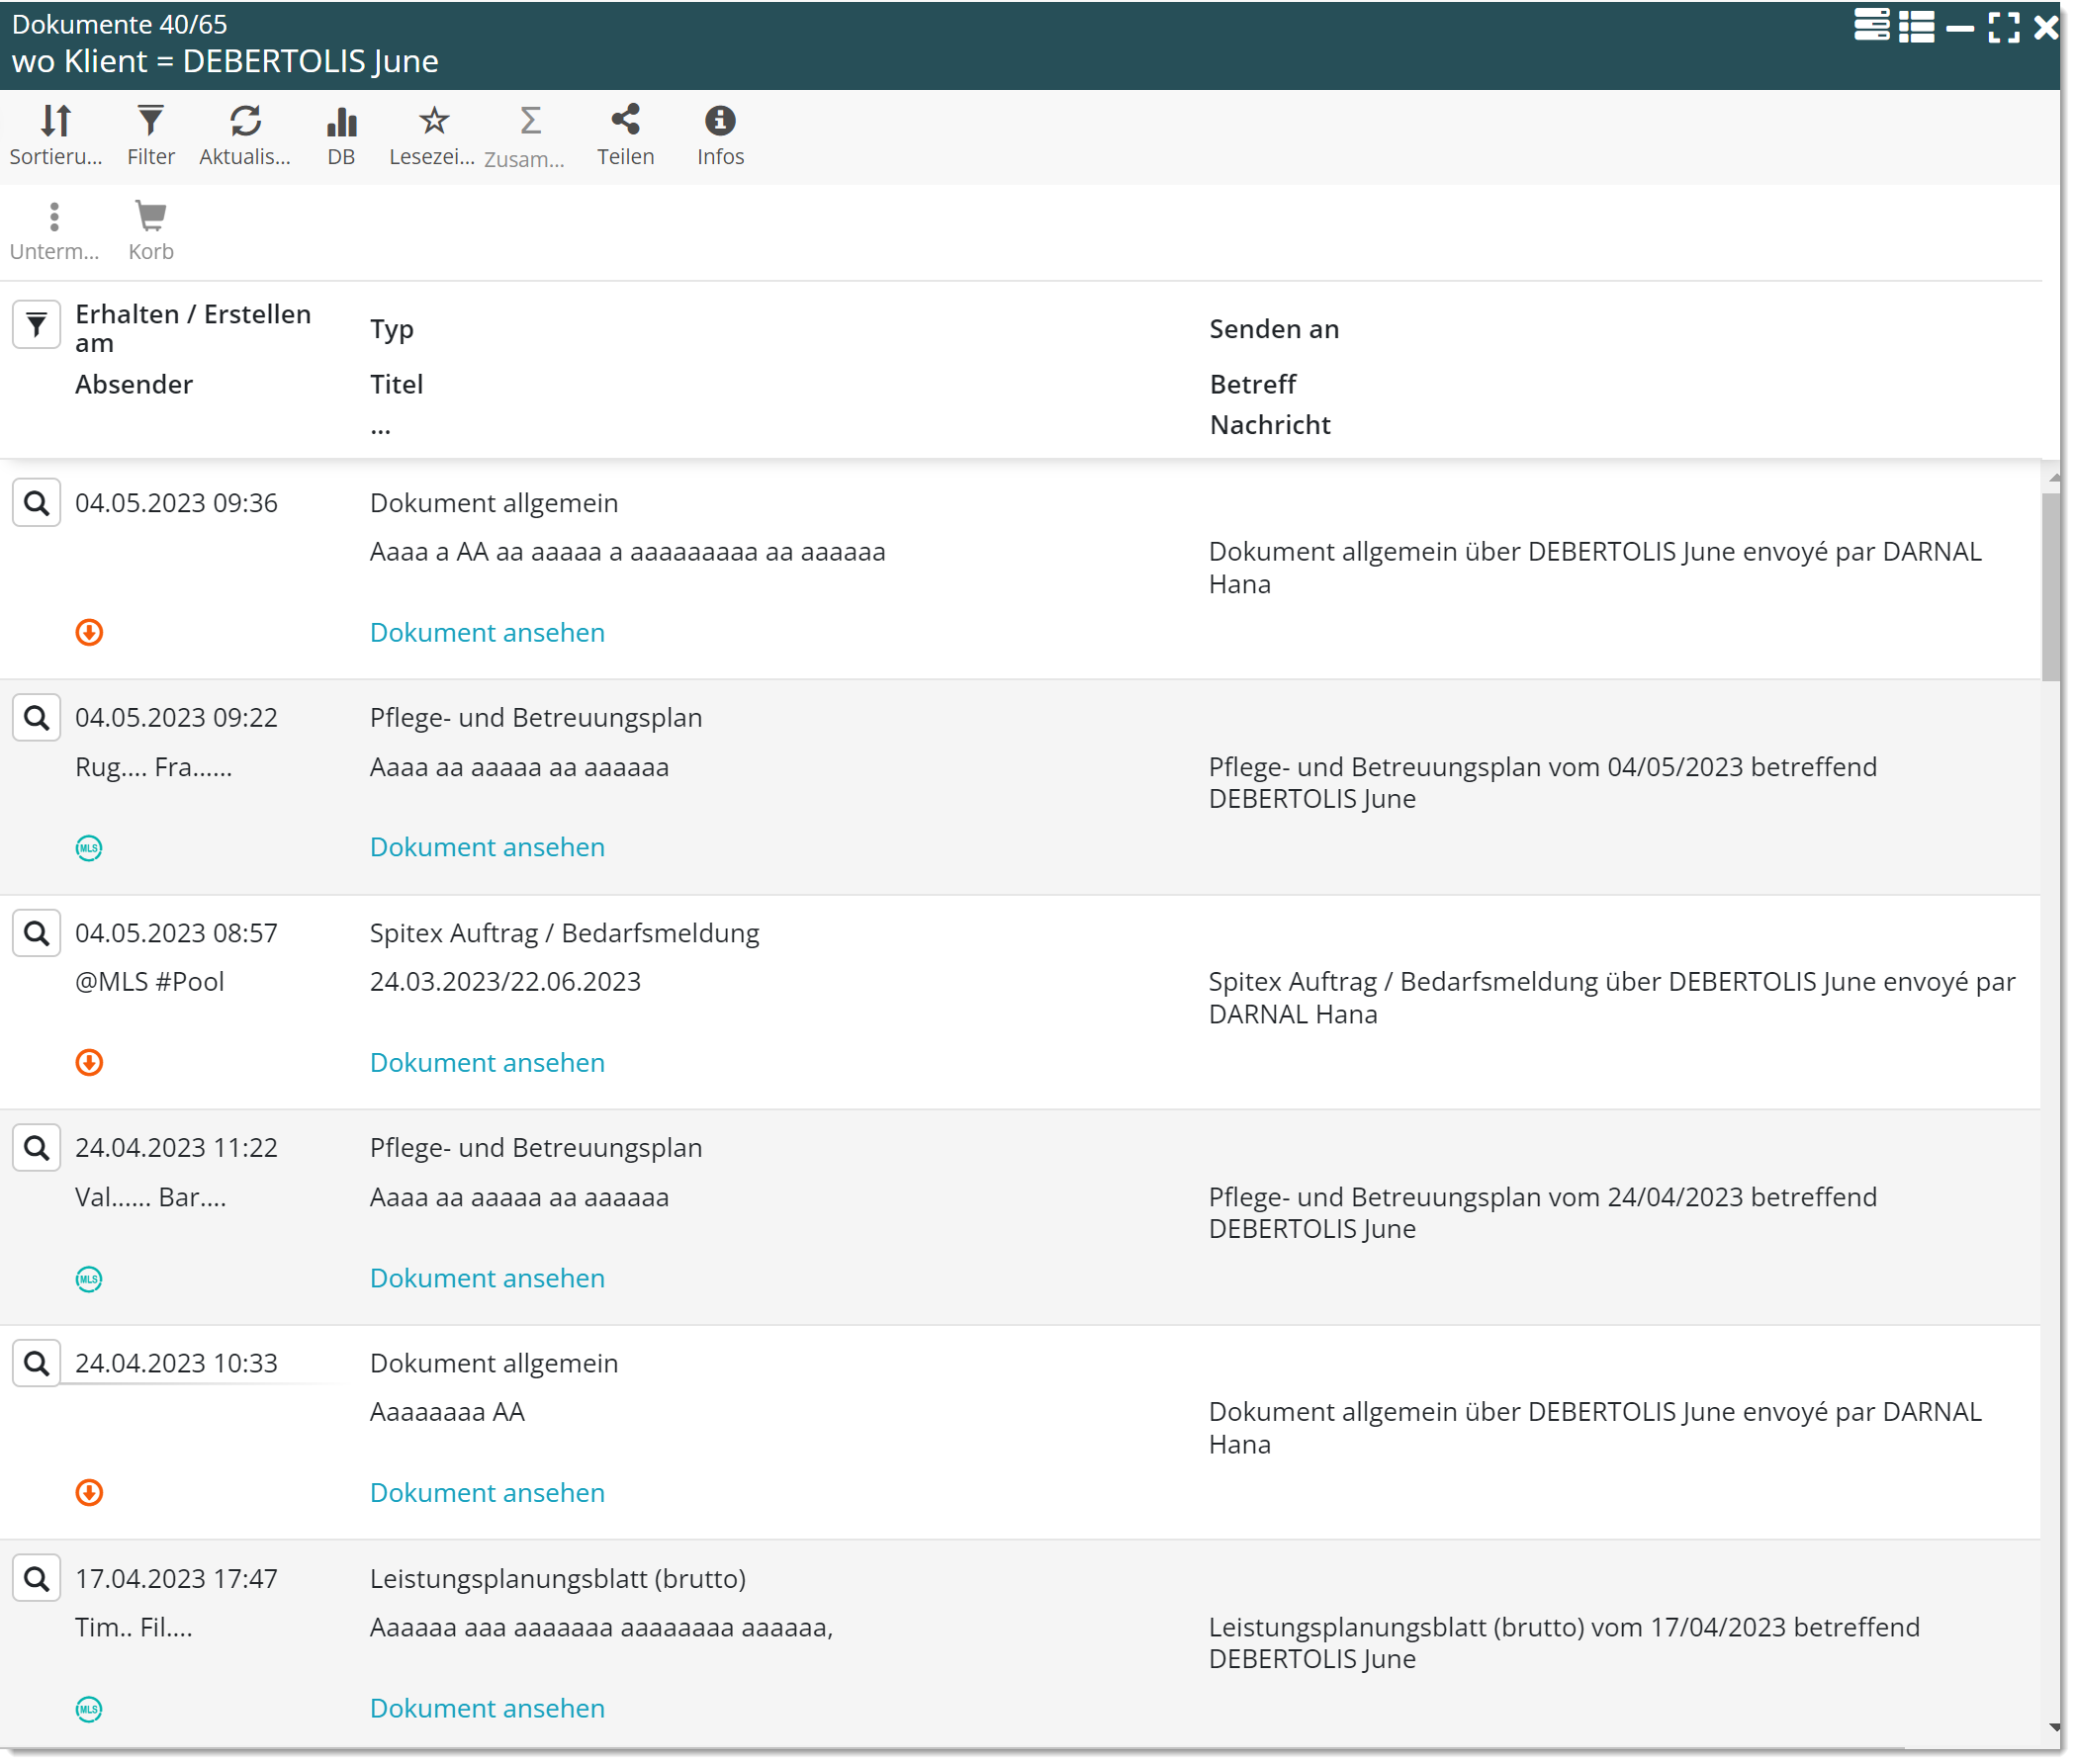Switch to compact row list view
This screenshot has width=2075, height=1764.
[x=1871, y=26]
